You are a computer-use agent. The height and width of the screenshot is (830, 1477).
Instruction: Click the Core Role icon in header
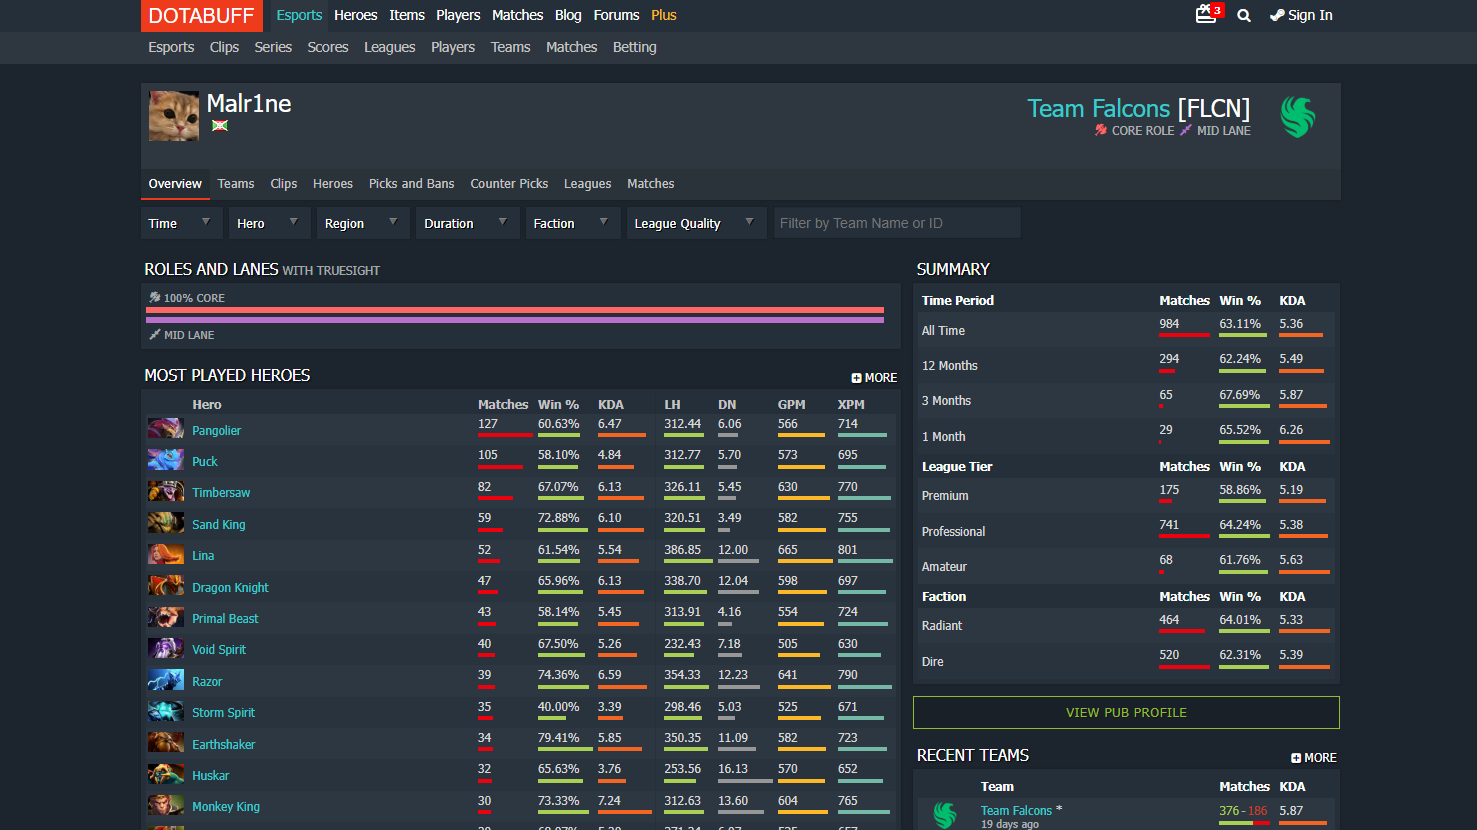click(1101, 130)
